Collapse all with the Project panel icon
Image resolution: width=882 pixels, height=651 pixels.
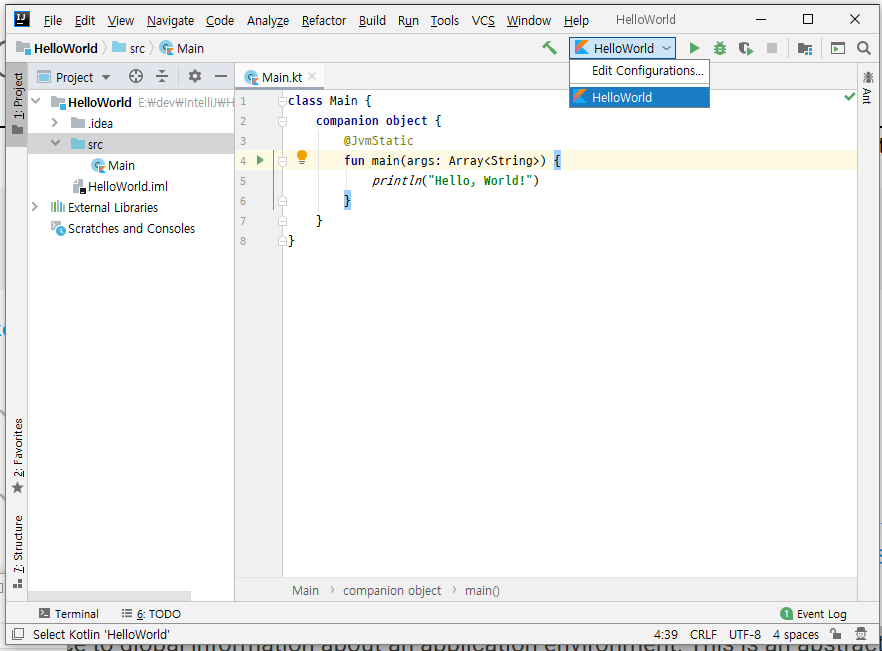(162, 77)
